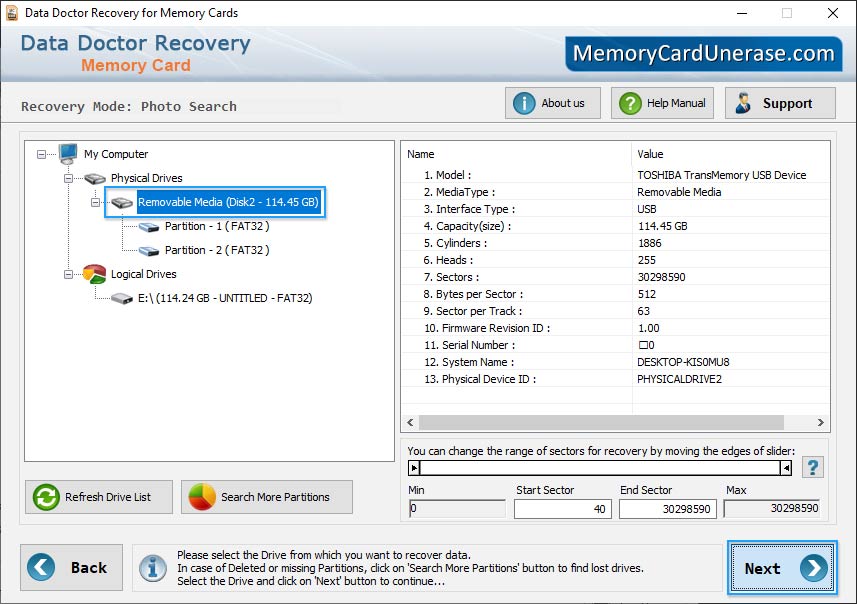Screen dimensions: 857x604
Task: Click the Max sector field
Action: (772, 508)
